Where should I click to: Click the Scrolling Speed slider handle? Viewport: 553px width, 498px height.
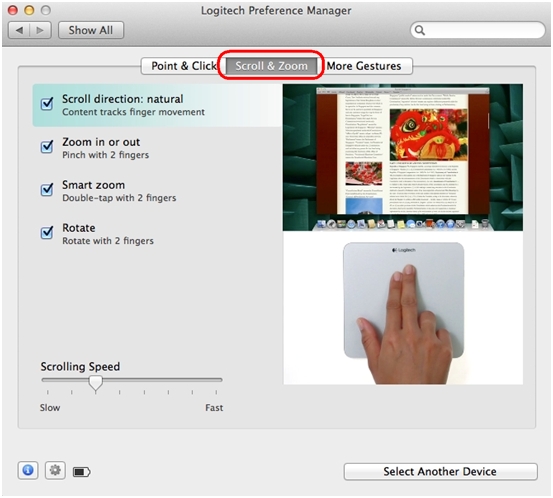pyautogui.click(x=96, y=384)
